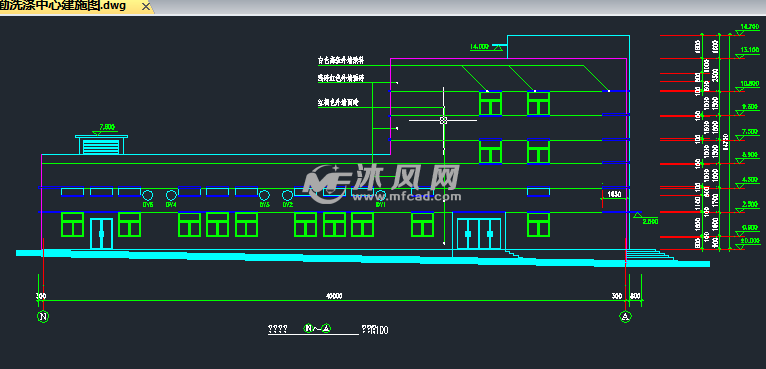The width and height of the screenshot is (766, 369).
Task: Select the 10.800 level label
Action: click(749, 83)
